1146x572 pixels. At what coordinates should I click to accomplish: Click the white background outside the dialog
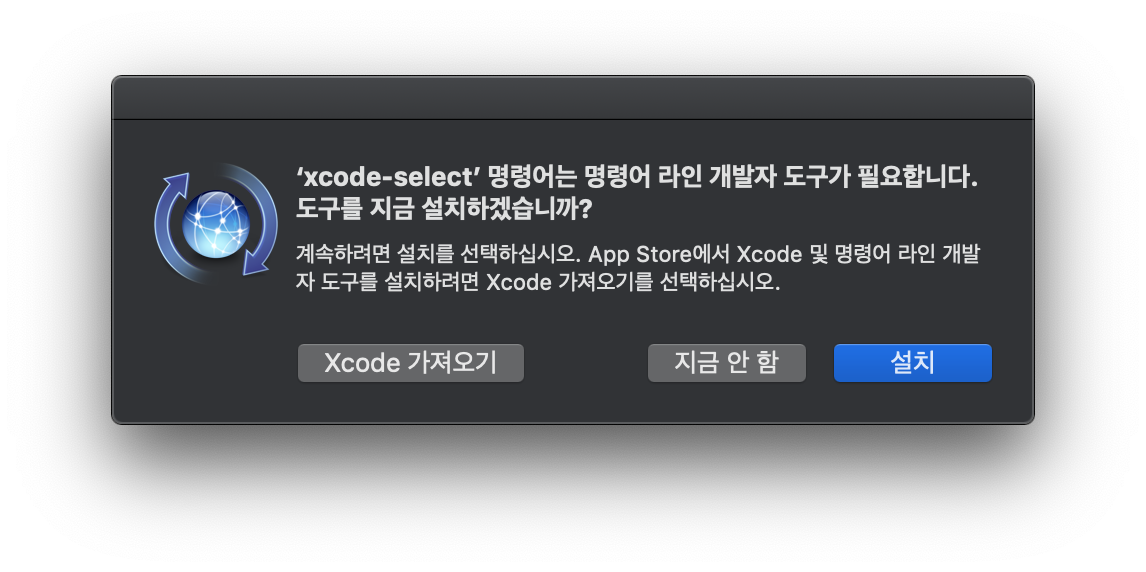point(573,504)
